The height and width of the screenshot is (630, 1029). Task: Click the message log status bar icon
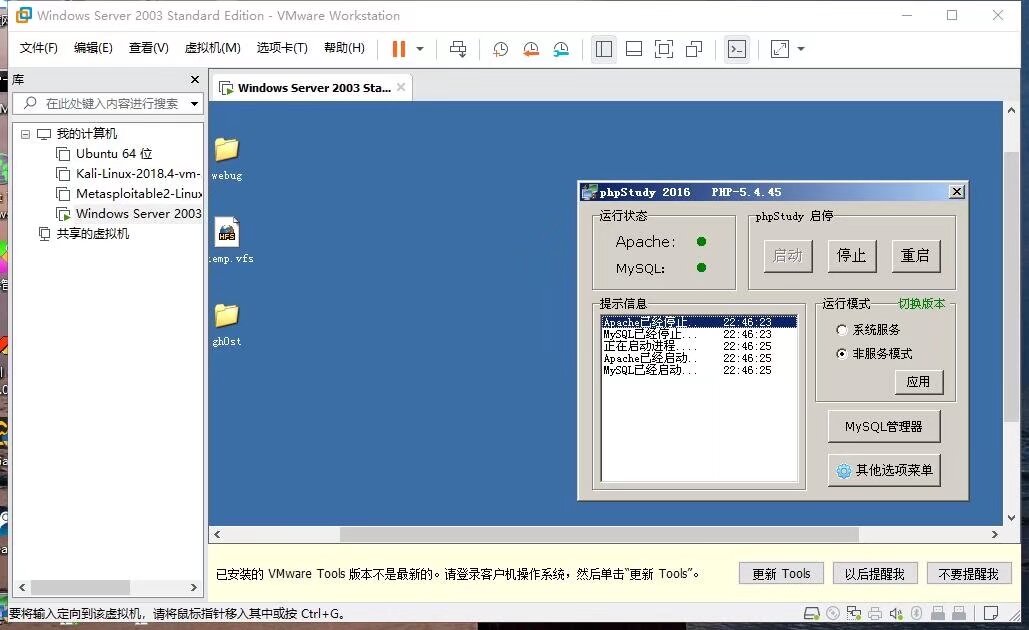(991, 614)
